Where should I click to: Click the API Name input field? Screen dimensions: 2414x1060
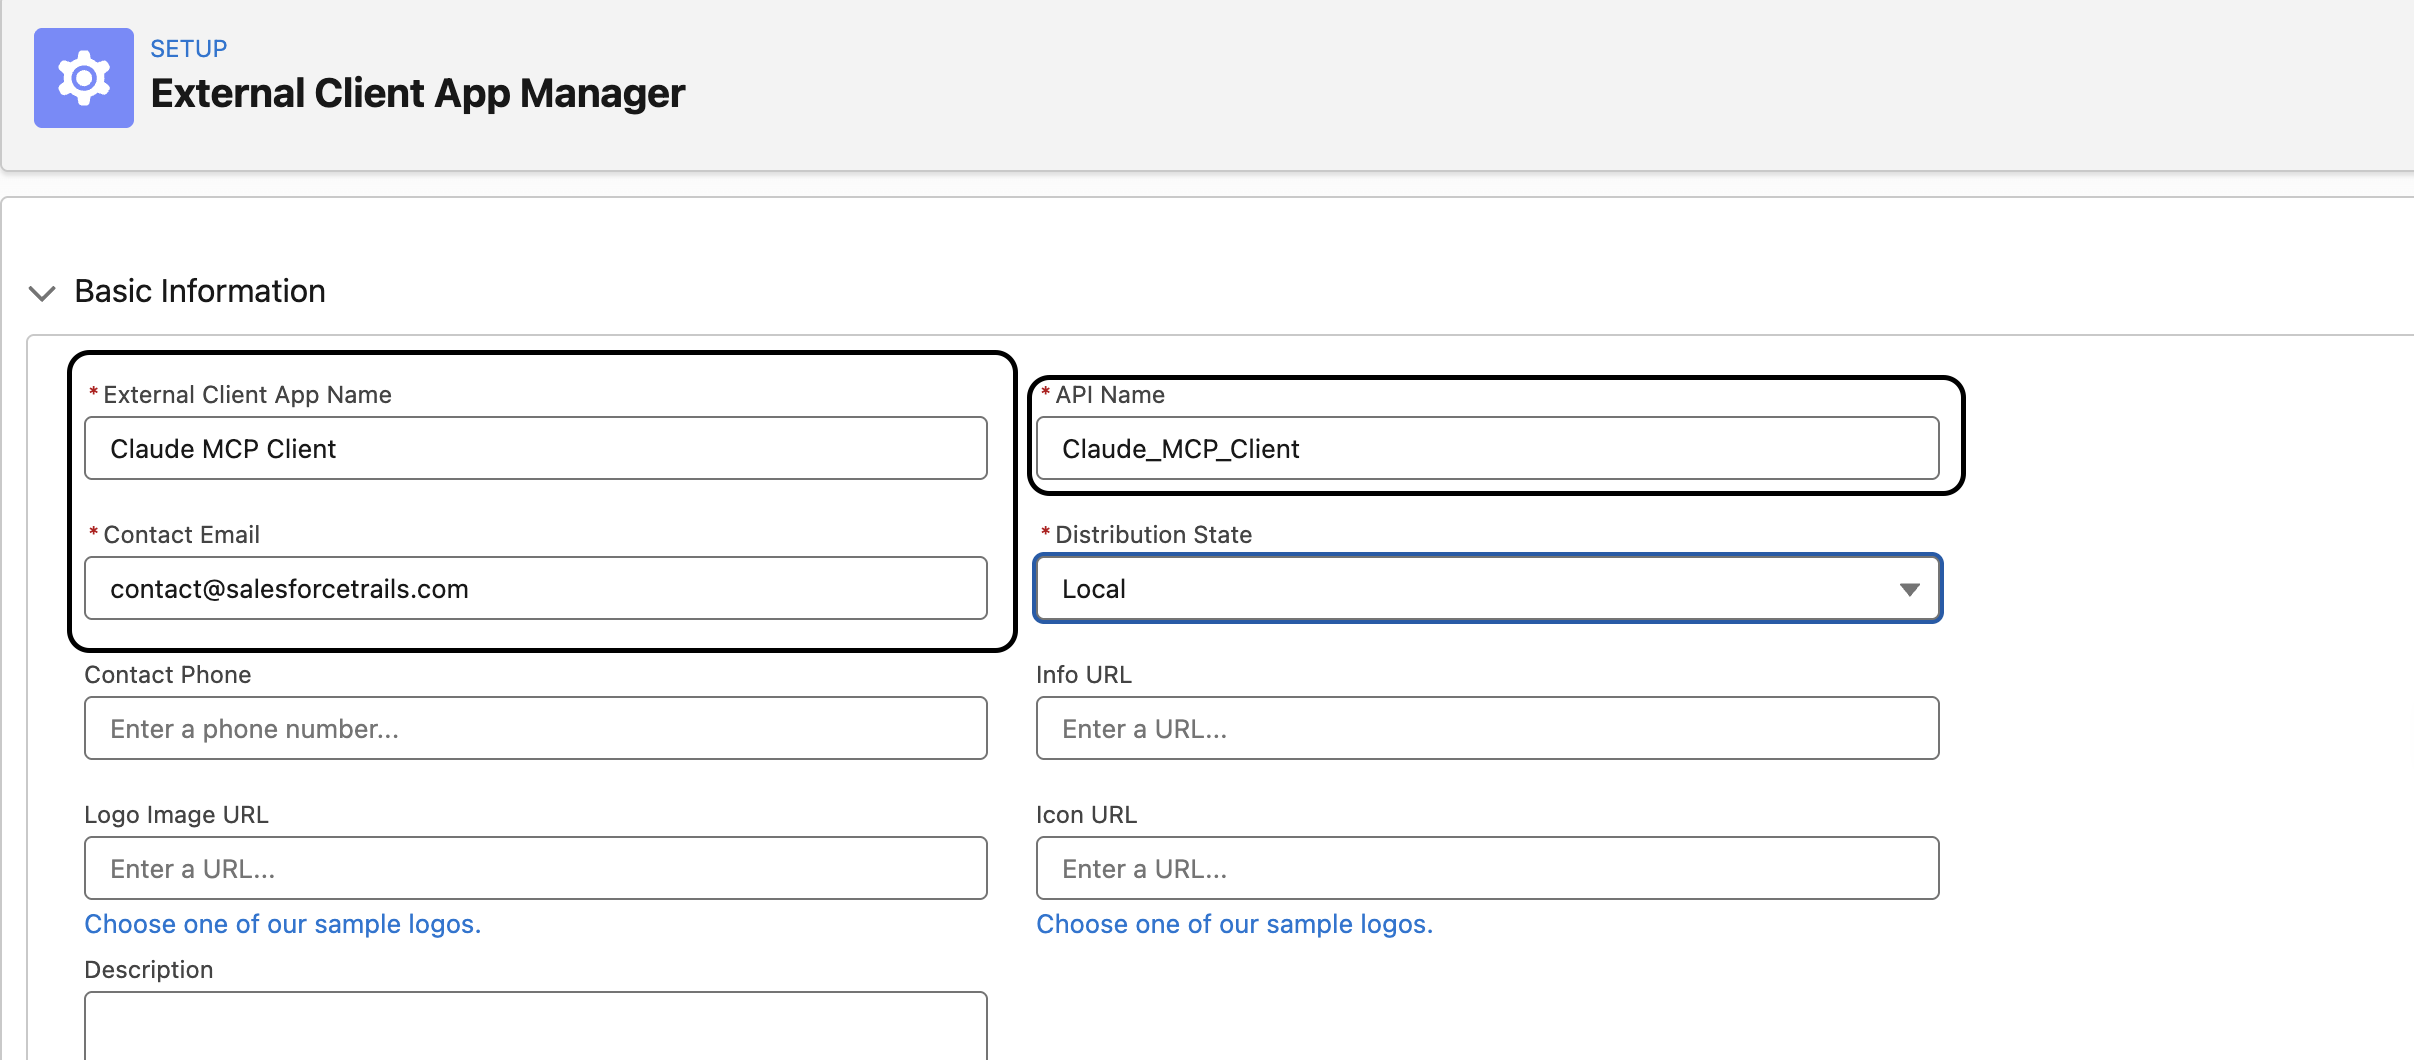1487,448
